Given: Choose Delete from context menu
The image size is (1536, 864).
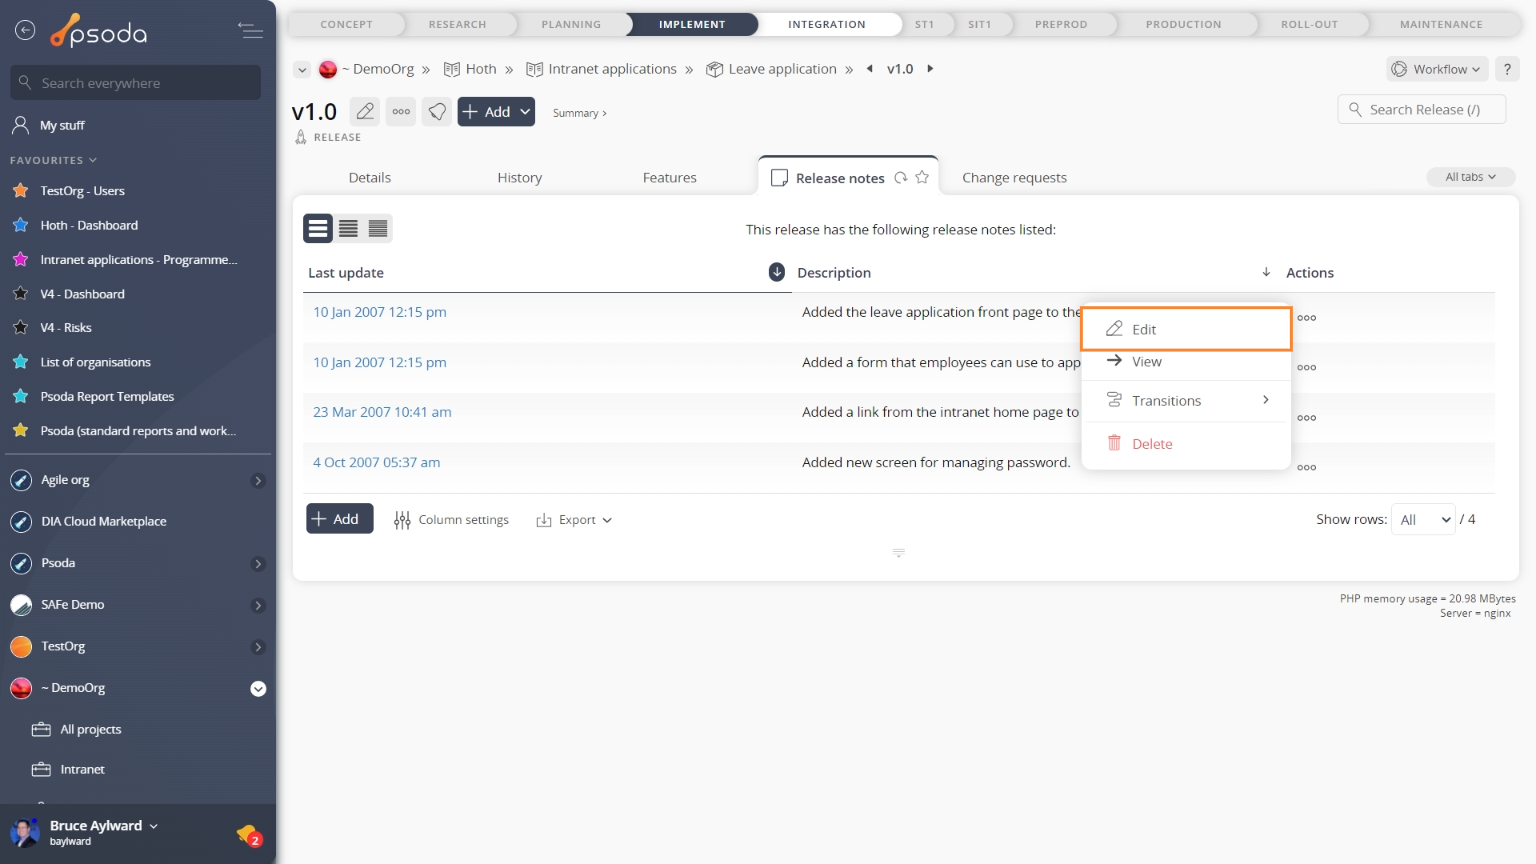Looking at the screenshot, I should pos(1186,444).
